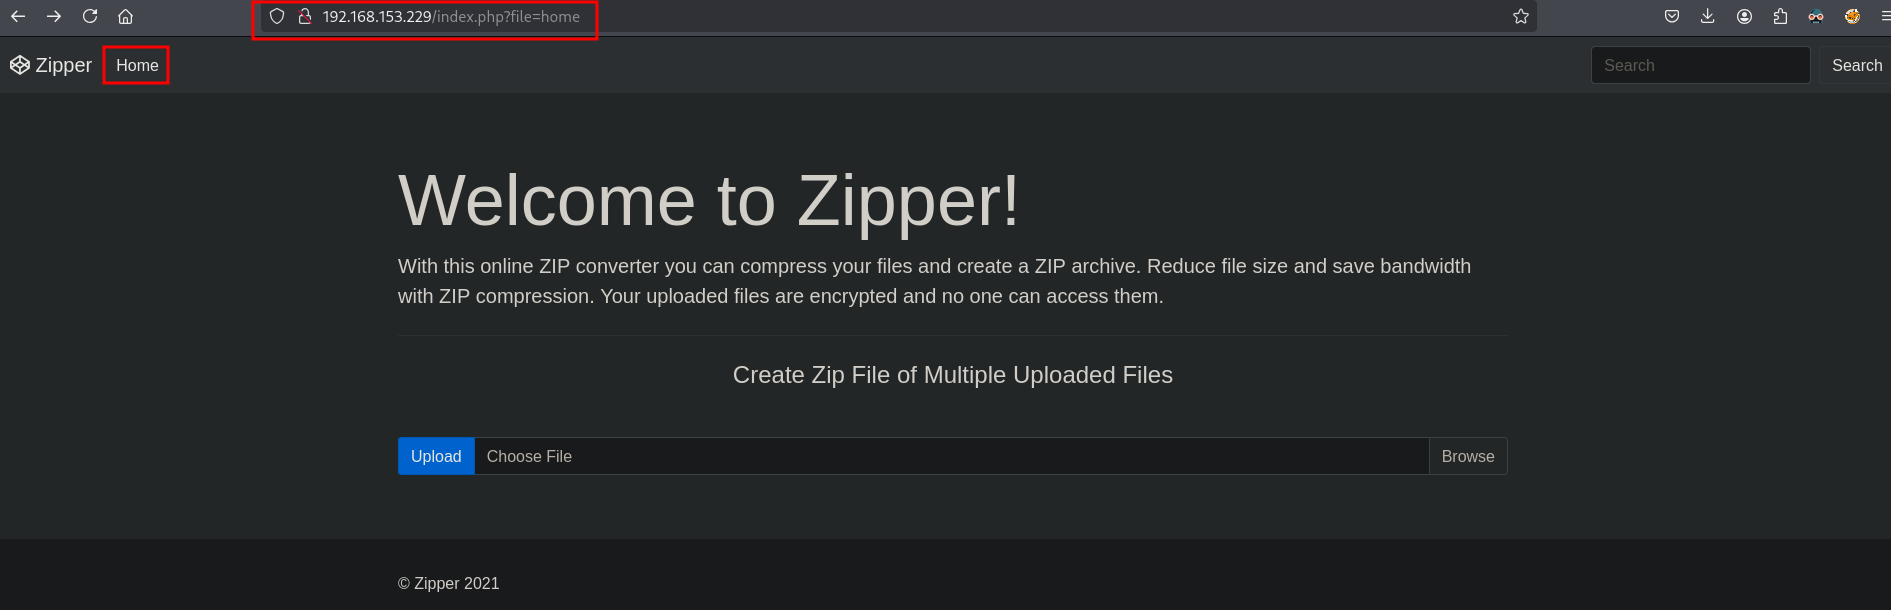Image resolution: width=1891 pixels, height=610 pixels.
Task: Show the browser downloads panel
Action: [x=1707, y=16]
